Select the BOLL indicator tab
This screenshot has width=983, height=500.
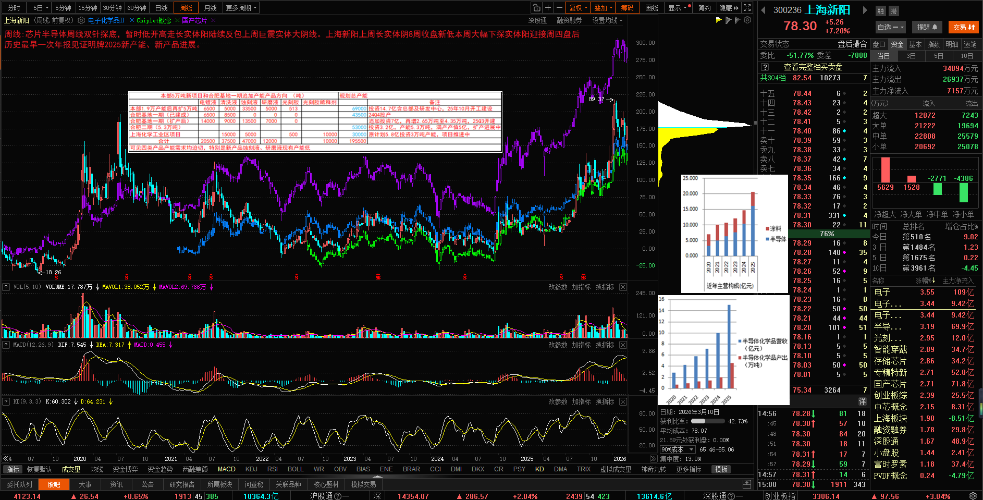click(x=295, y=469)
